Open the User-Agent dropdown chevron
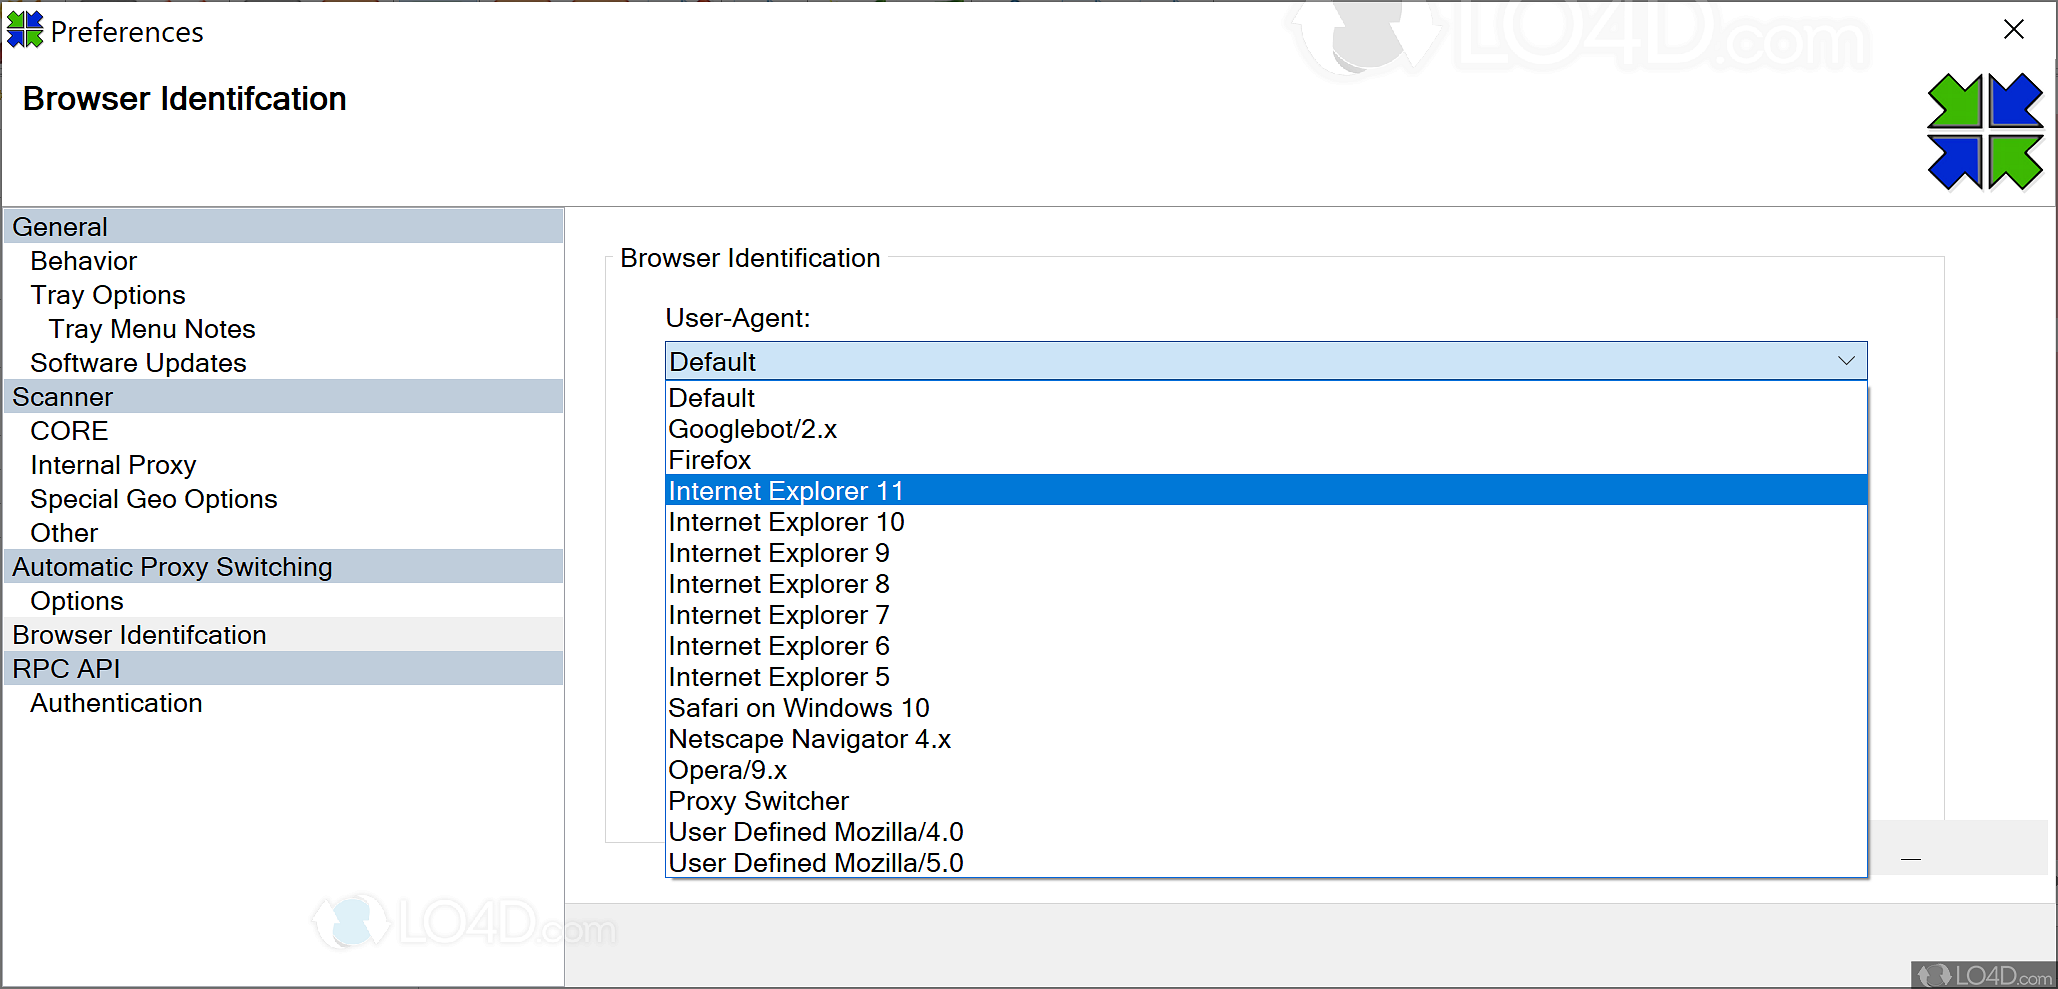Image resolution: width=2058 pixels, height=989 pixels. [x=1845, y=361]
